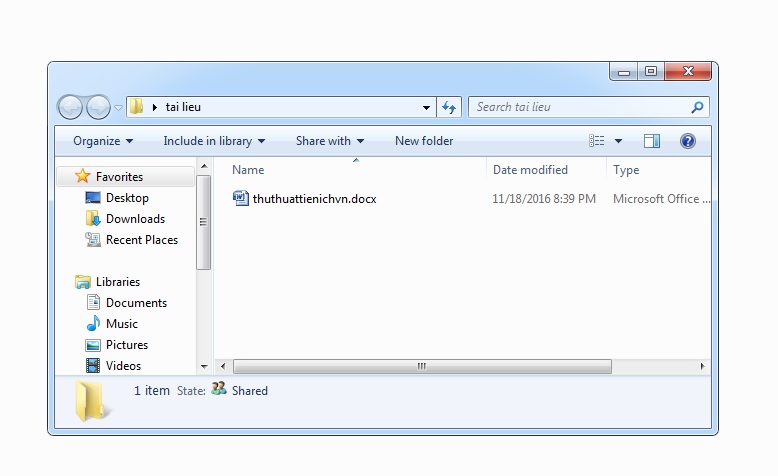Open Desktop in Favorites
778x476 pixels.
click(127, 198)
